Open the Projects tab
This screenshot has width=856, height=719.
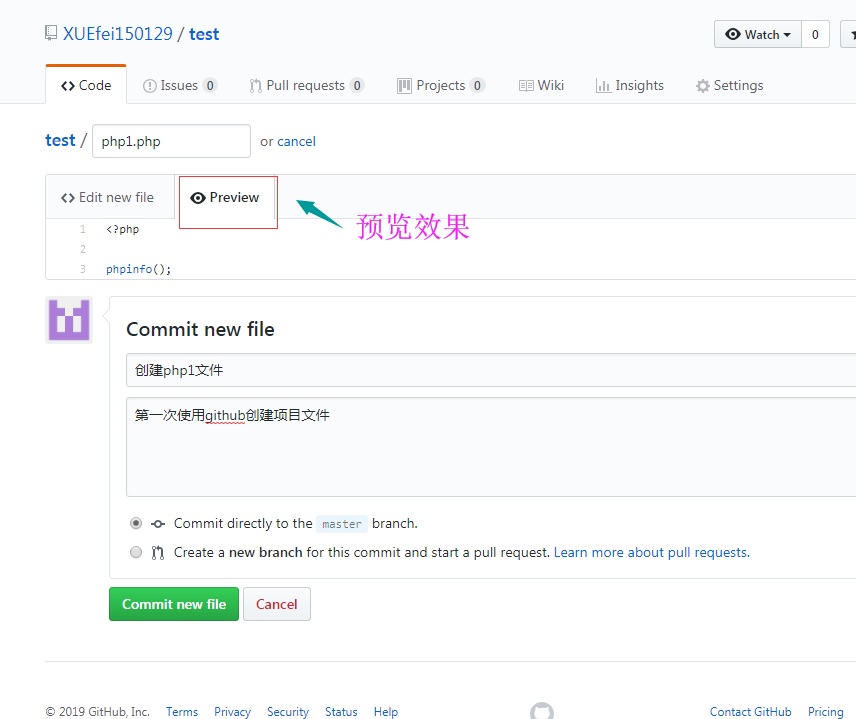tap(441, 85)
